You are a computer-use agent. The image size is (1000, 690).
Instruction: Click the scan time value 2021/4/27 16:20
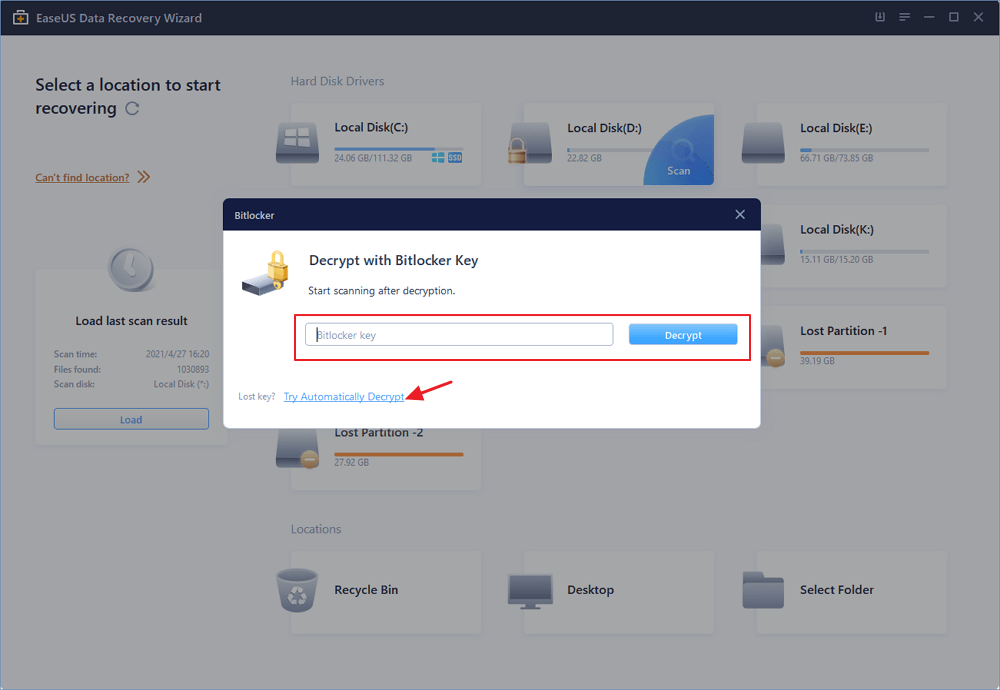(x=177, y=354)
